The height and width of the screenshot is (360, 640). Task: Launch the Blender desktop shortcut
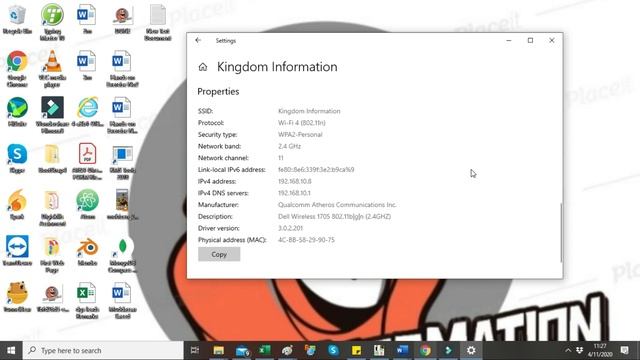[87, 251]
